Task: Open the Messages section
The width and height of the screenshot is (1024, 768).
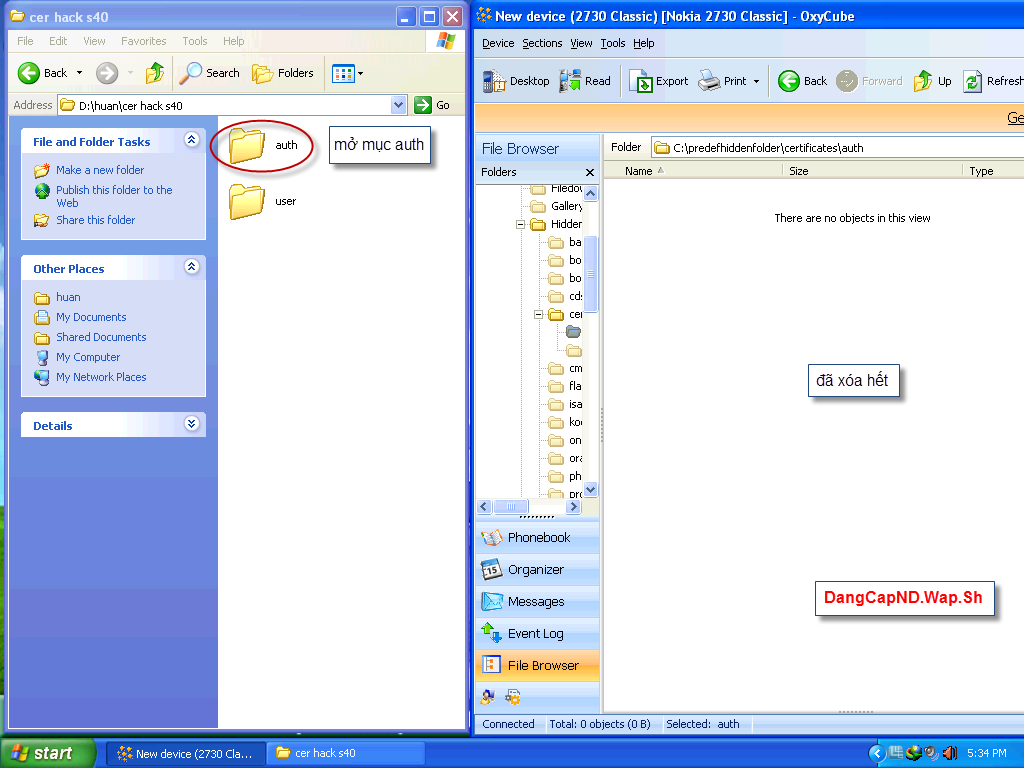Action: pos(537,601)
